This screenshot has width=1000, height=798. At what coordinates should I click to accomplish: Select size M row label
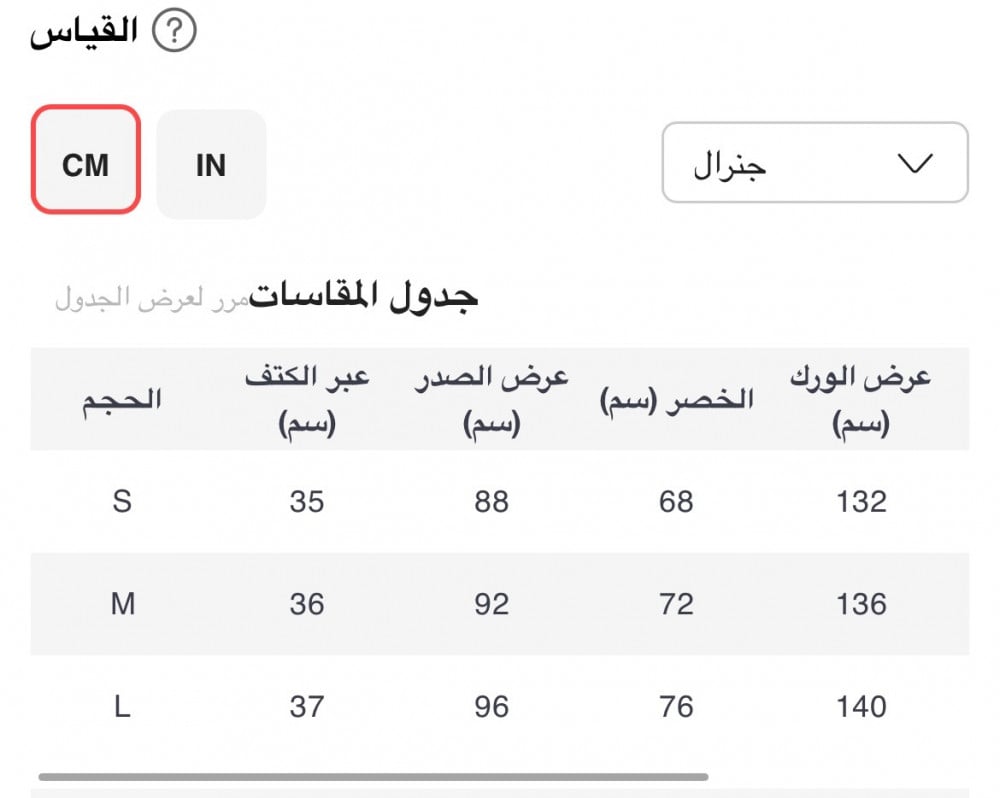pyautogui.click(x=122, y=603)
